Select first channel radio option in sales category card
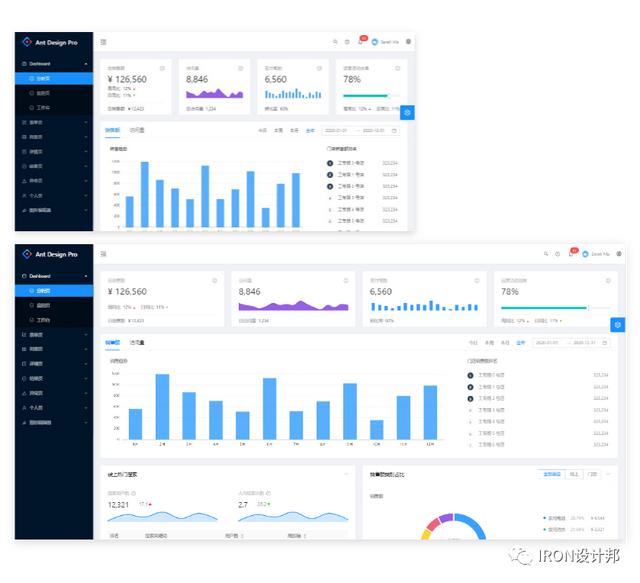Screen dimensions: 640x583 tap(552, 474)
